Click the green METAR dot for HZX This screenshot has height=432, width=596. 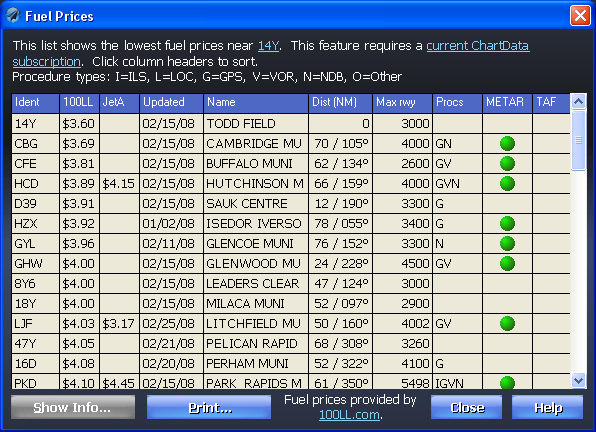pyautogui.click(x=507, y=223)
